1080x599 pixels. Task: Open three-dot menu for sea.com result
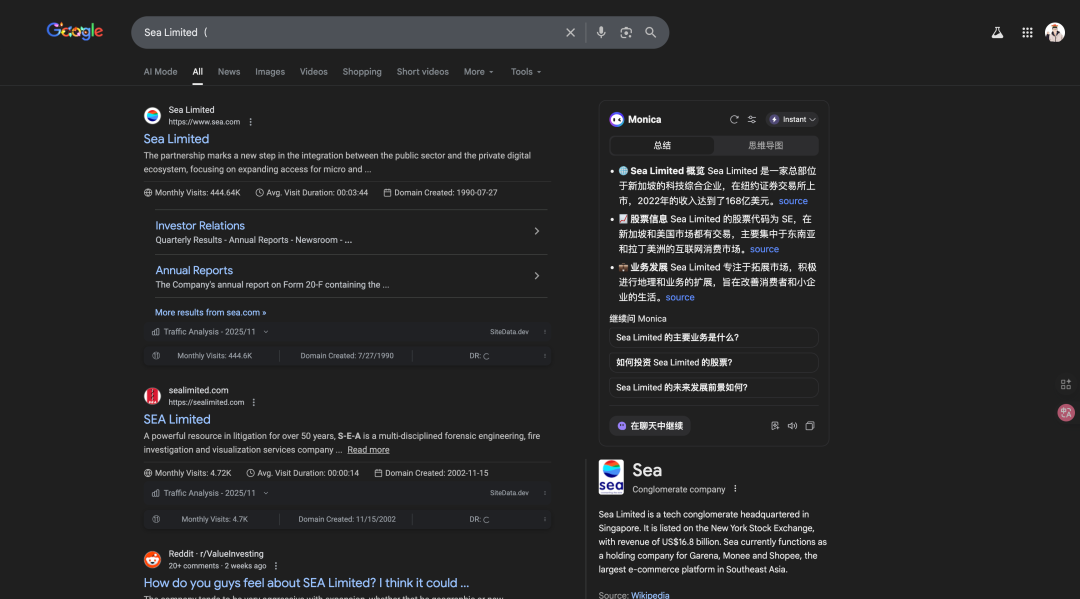(x=251, y=122)
